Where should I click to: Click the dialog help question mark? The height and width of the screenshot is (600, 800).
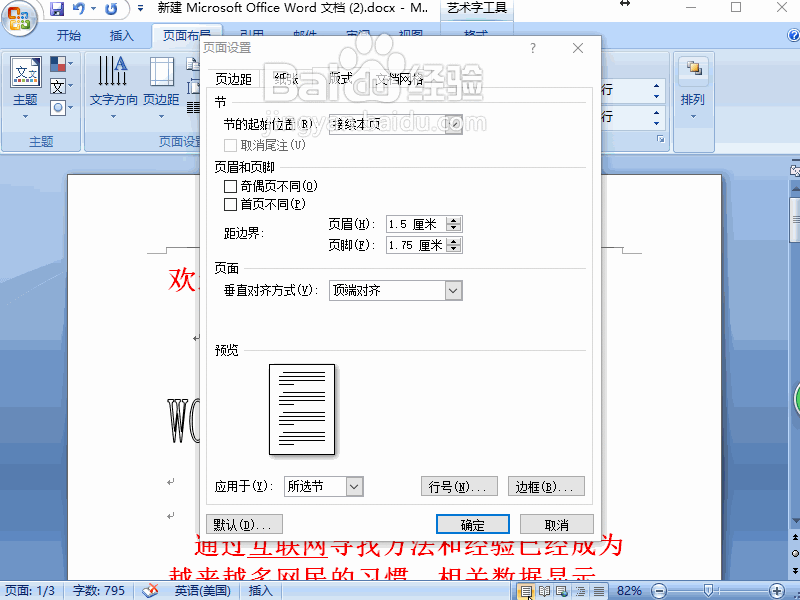tap(533, 48)
